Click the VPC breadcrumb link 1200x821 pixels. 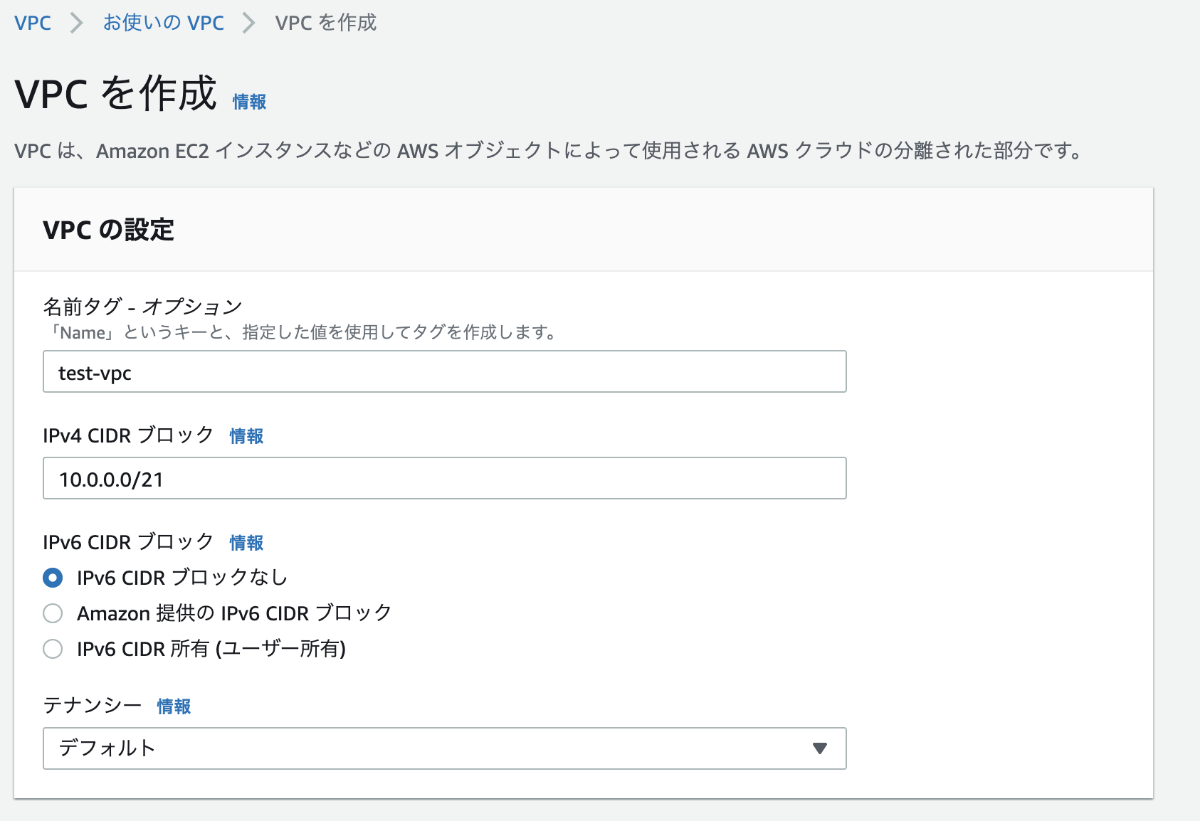33,22
